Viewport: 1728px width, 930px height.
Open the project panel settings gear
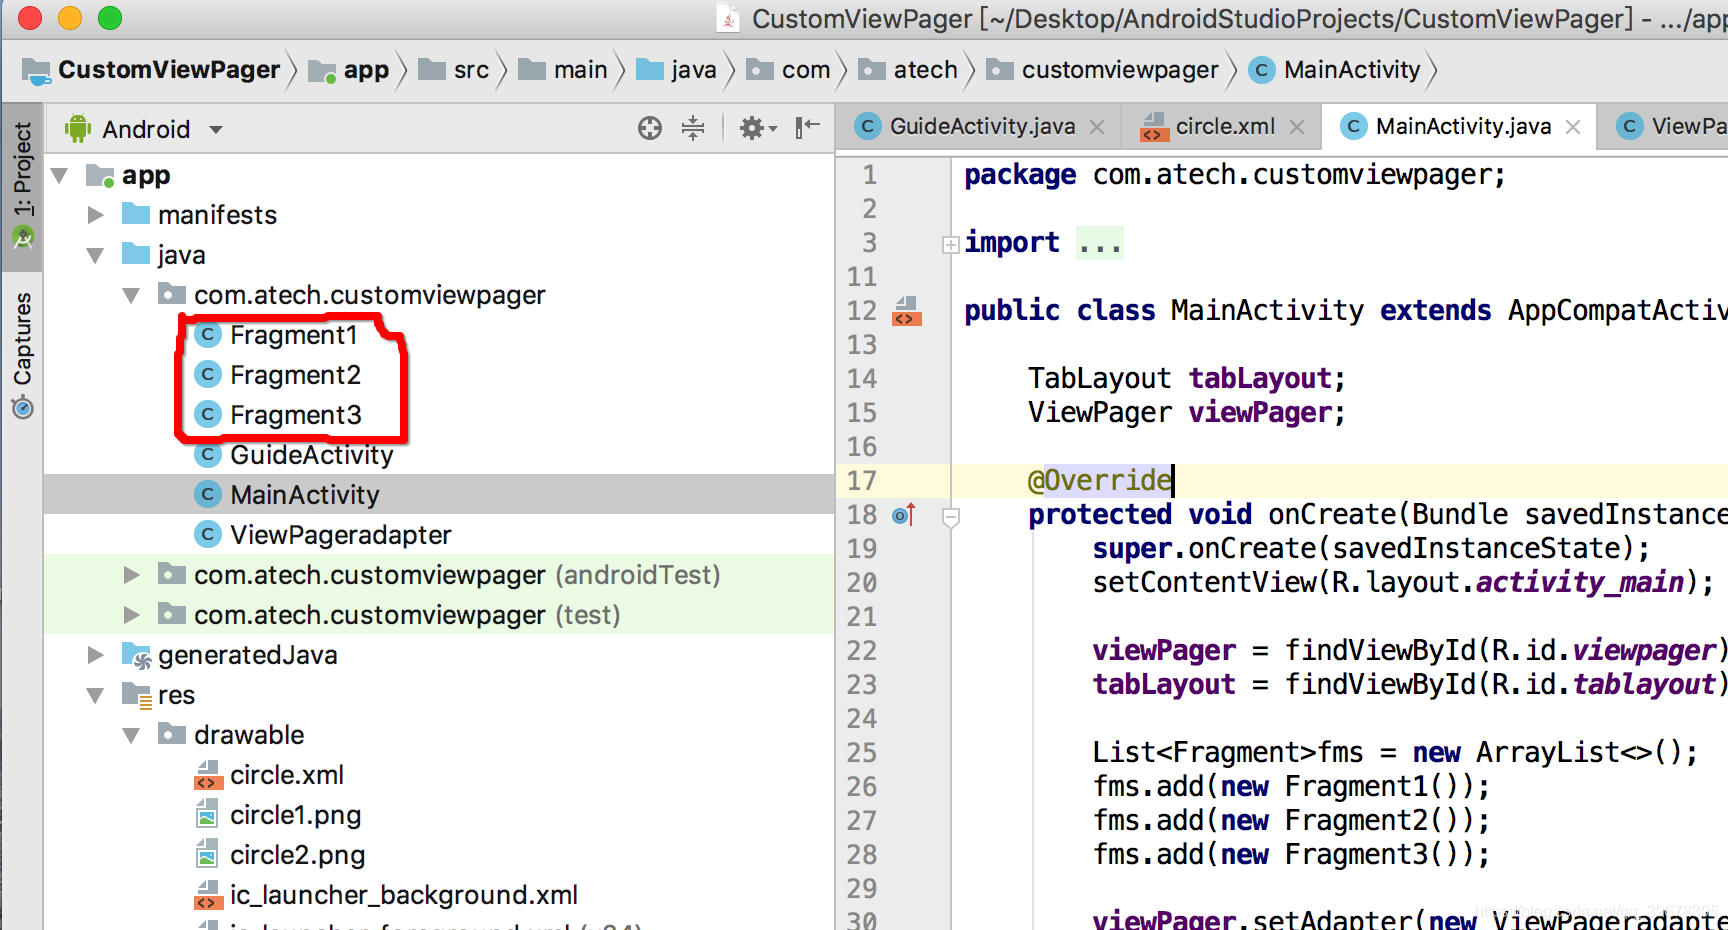click(x=757, y=128)
